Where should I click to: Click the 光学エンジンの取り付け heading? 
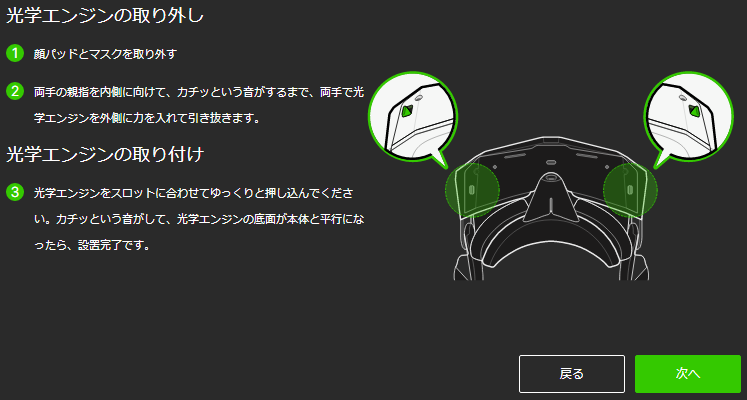[x=105, y=154]
